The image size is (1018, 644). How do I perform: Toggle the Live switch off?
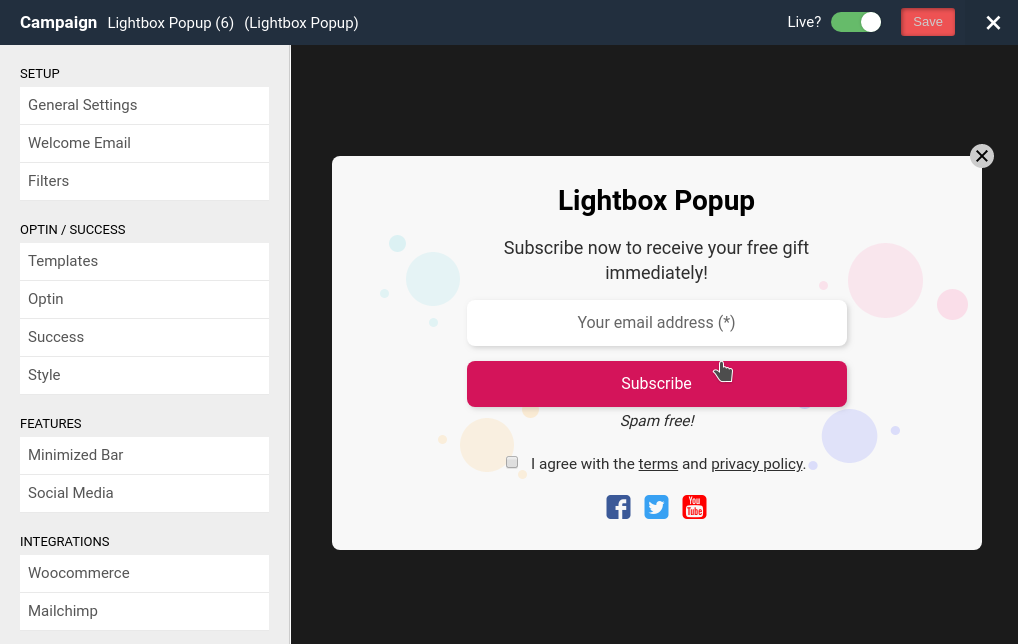(856, 22)
